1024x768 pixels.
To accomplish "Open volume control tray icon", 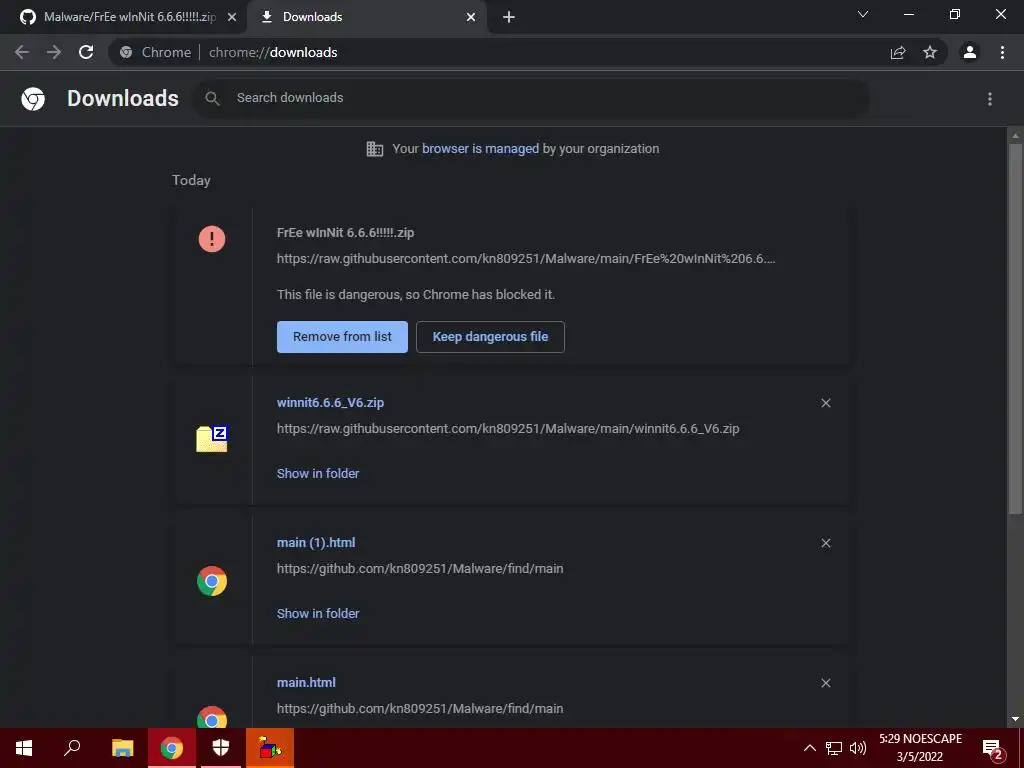I will 857,748.
